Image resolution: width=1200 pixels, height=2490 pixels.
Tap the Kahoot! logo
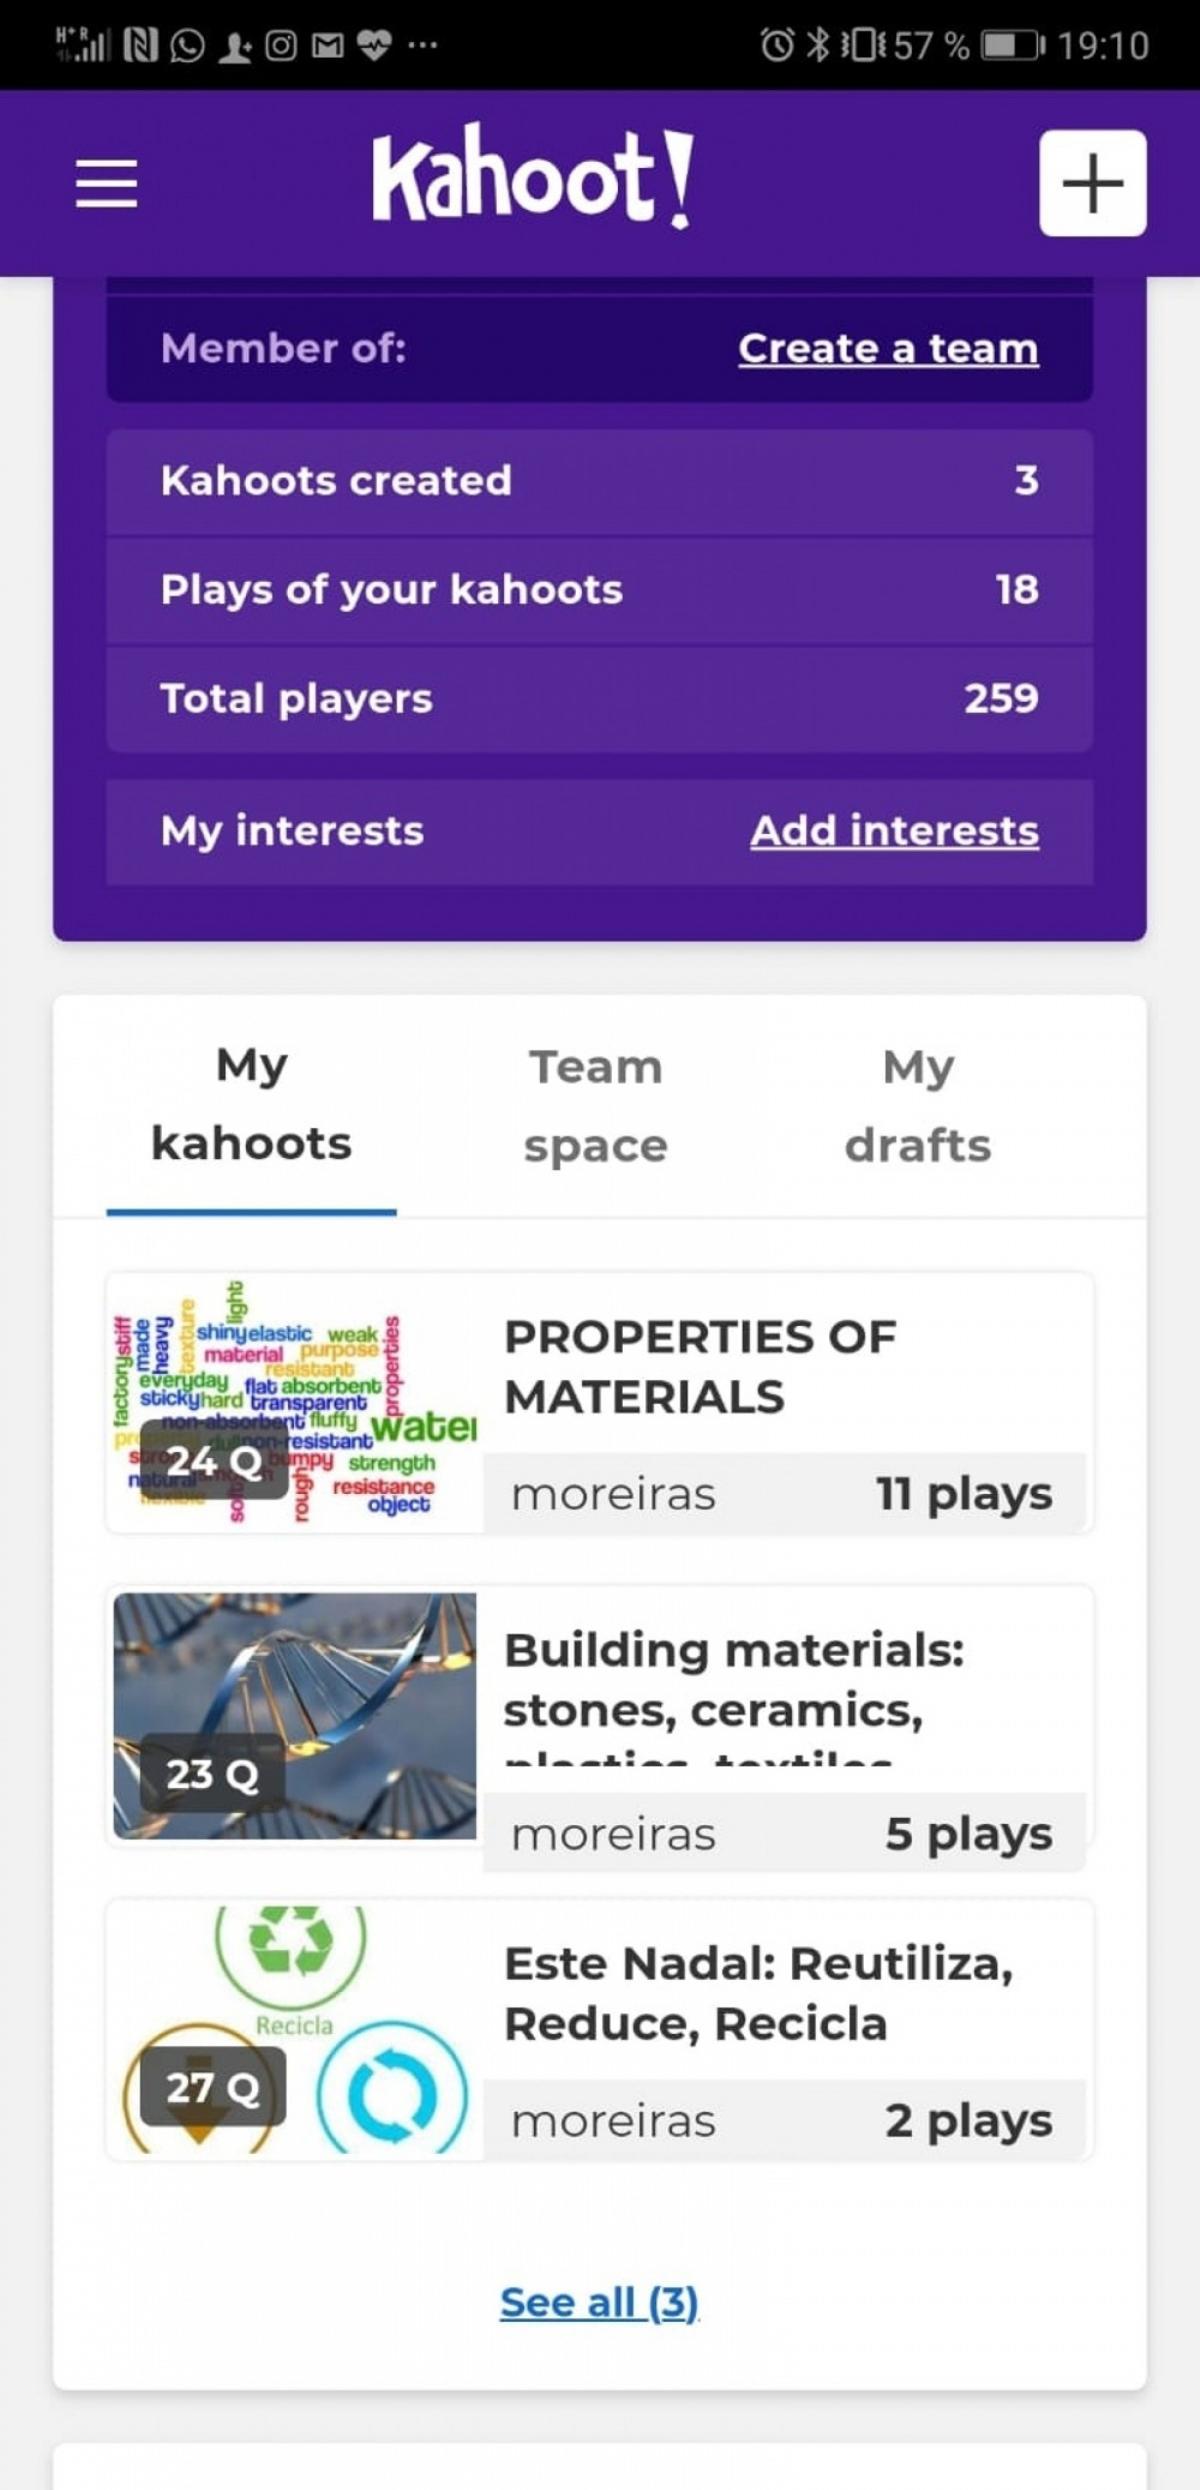(532, 178)
